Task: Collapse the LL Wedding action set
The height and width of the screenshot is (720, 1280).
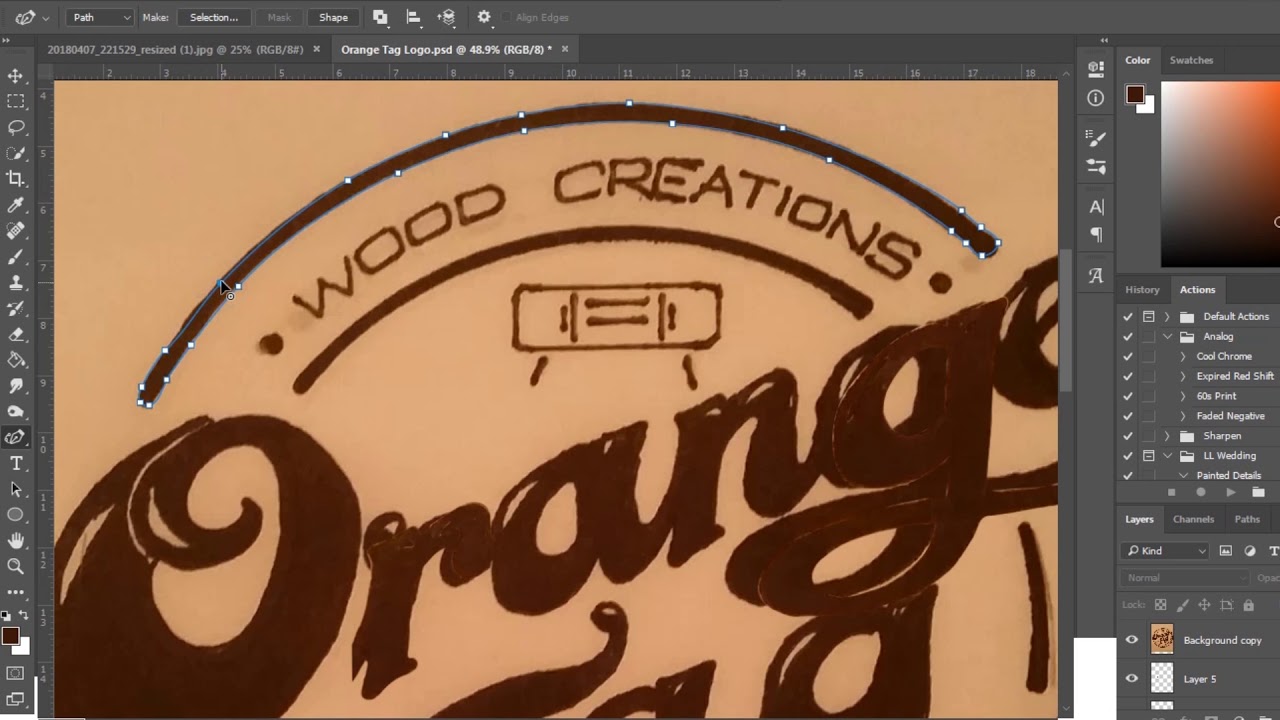Action: (x=1167, y=456)
